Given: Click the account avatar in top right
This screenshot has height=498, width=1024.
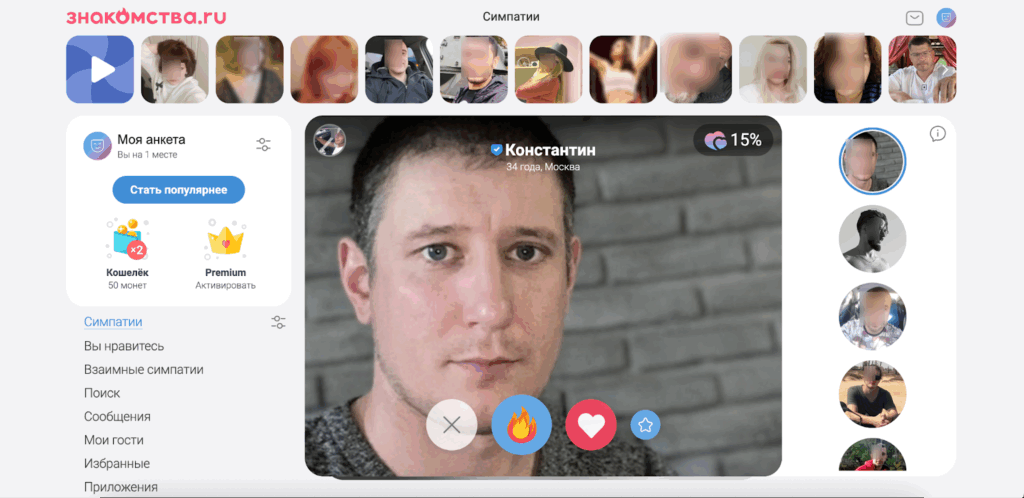Looking at the screenshot, I should pyautogui.click(x=946, y=18).
